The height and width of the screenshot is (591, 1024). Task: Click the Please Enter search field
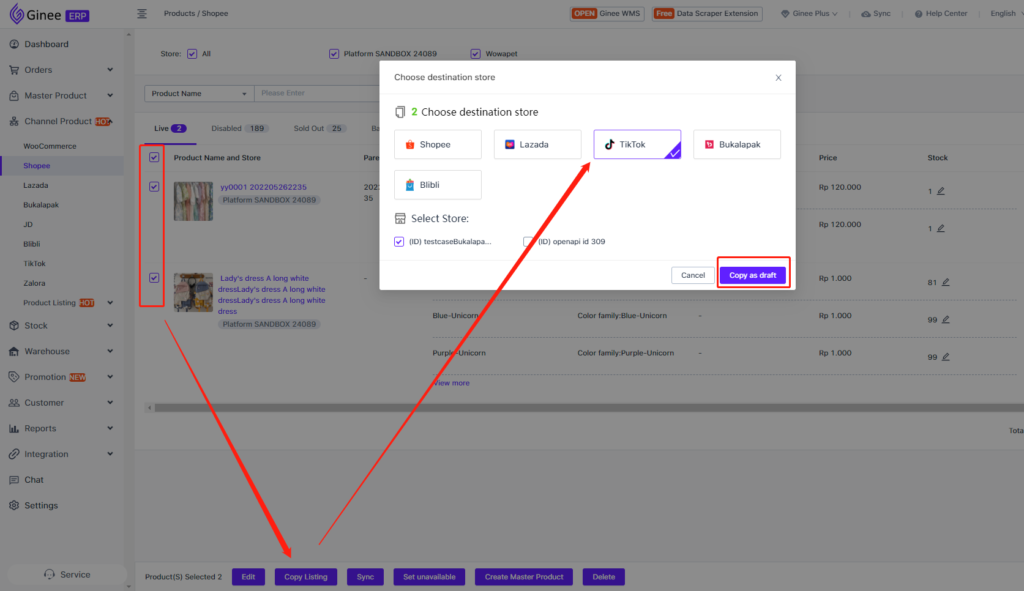[317, 93]
